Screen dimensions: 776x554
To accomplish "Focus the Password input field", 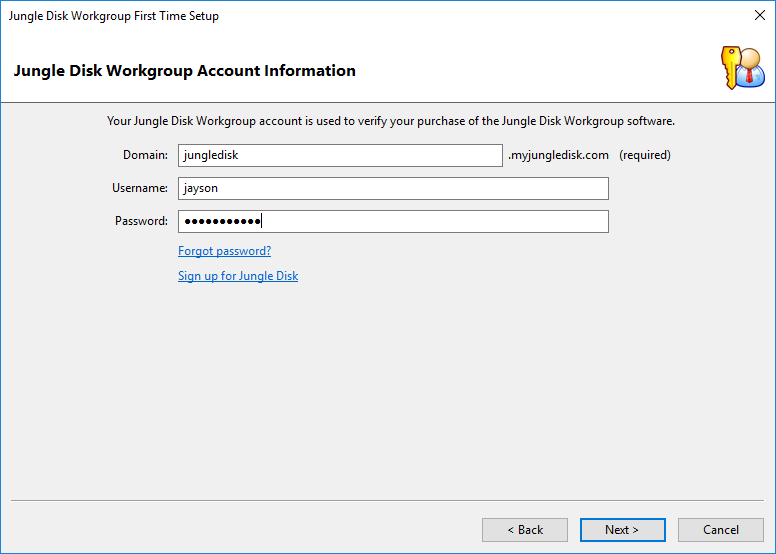I will 393,221.
